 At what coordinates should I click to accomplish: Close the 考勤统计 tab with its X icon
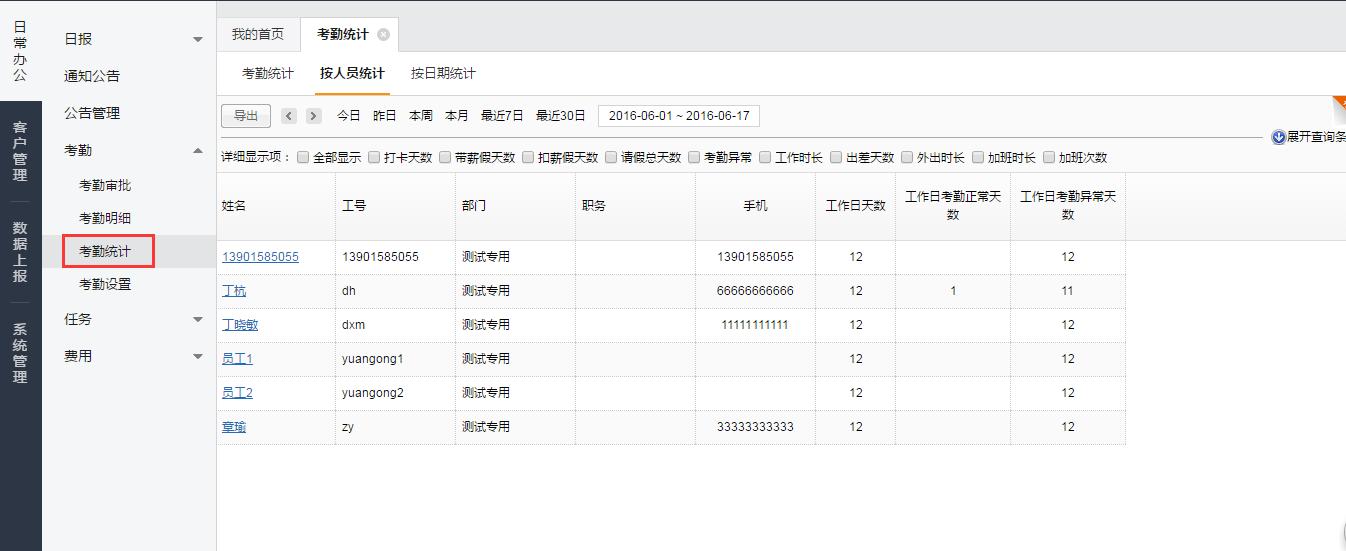pyautogui.click(x=383, y=35)
